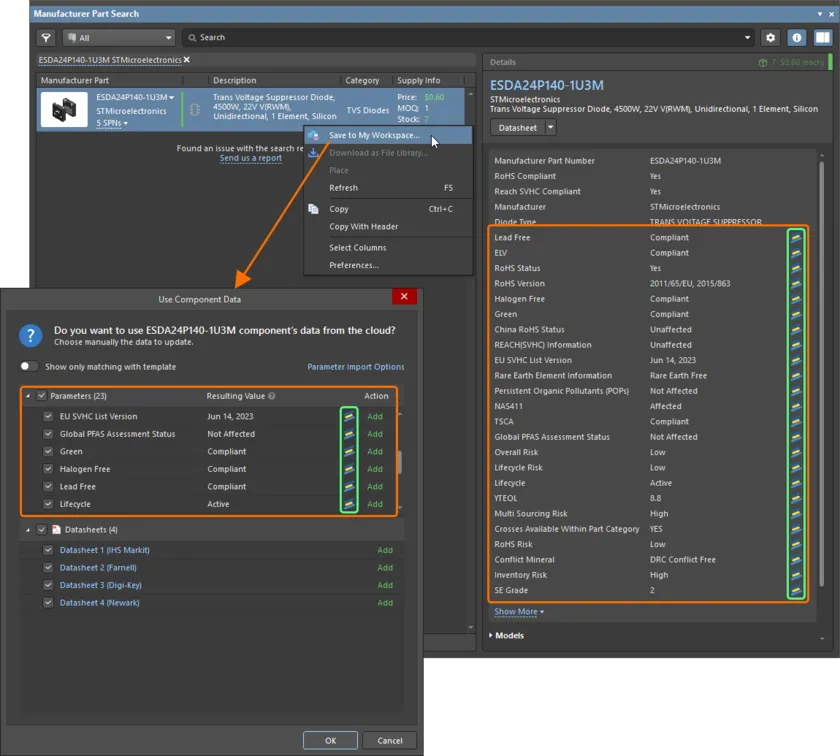Choose Copy from the context menu
This screenshot has width=840, height=756.
[x=388, y=209]
